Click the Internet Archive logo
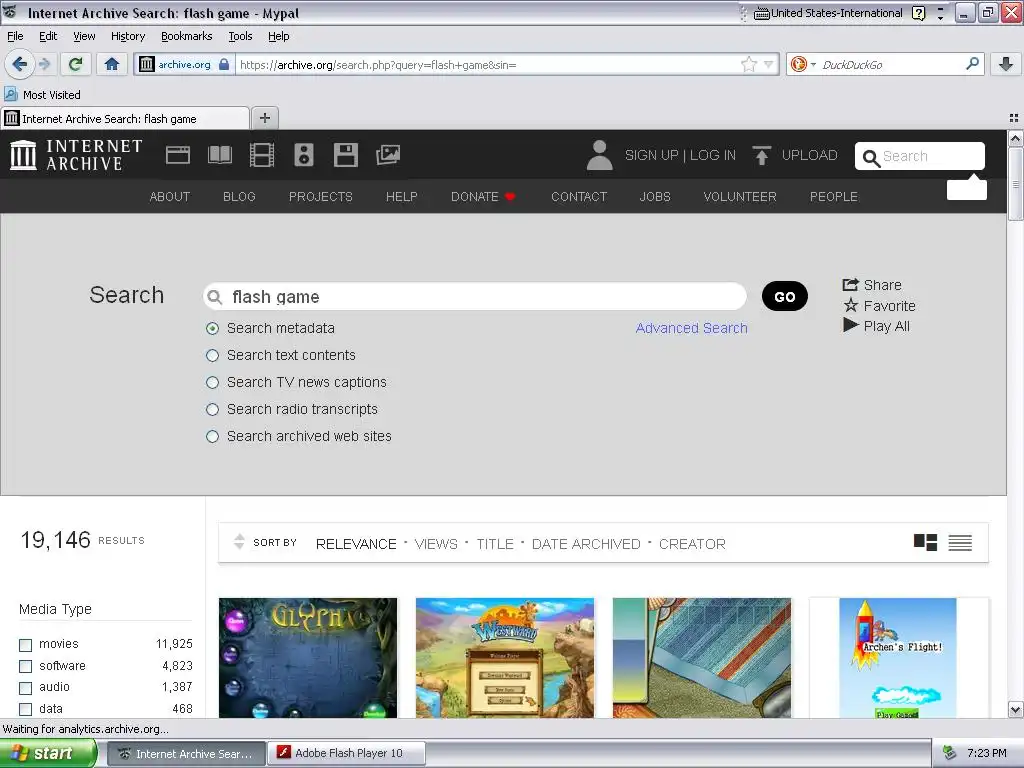 pos(76,155)
